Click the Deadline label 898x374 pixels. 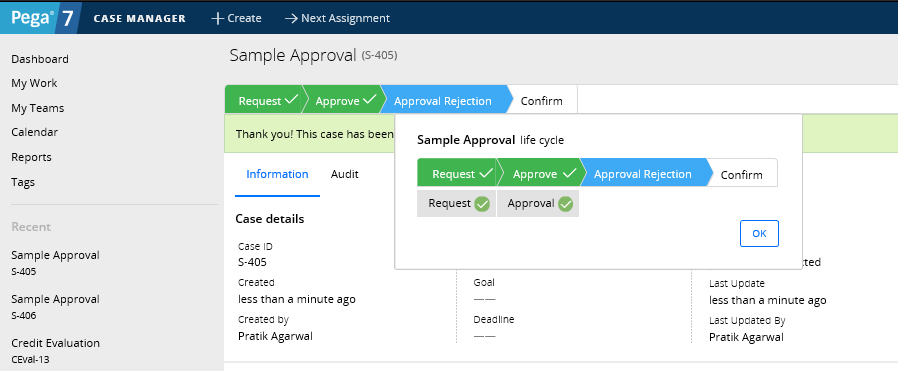494,319
